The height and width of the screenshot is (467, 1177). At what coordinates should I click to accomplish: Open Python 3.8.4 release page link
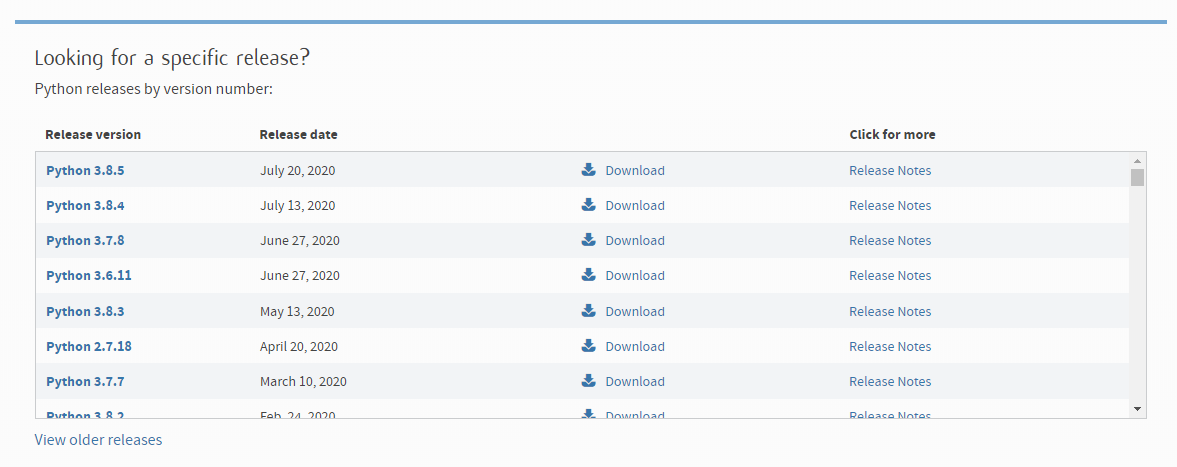point(85,206)
